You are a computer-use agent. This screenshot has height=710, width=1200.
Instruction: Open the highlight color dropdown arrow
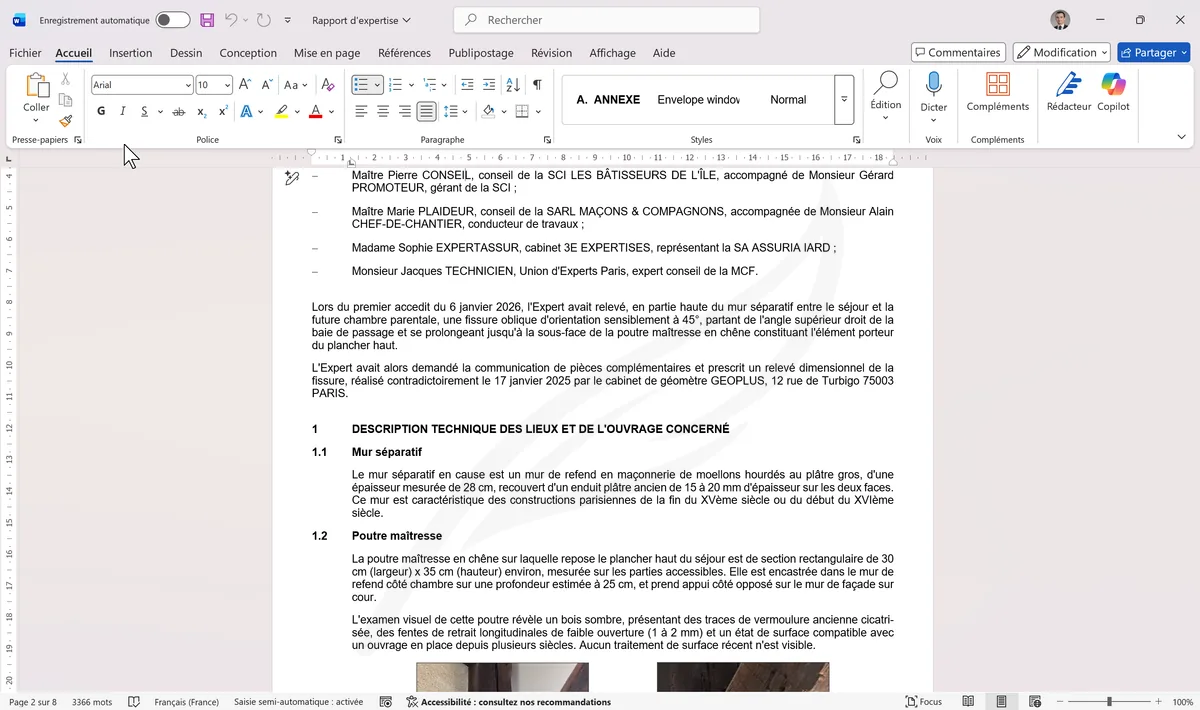tap(297, 111)
